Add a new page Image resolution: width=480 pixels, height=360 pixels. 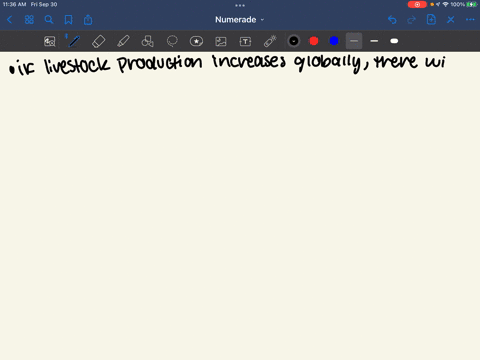pyautogui.click(x=431, y=20)
